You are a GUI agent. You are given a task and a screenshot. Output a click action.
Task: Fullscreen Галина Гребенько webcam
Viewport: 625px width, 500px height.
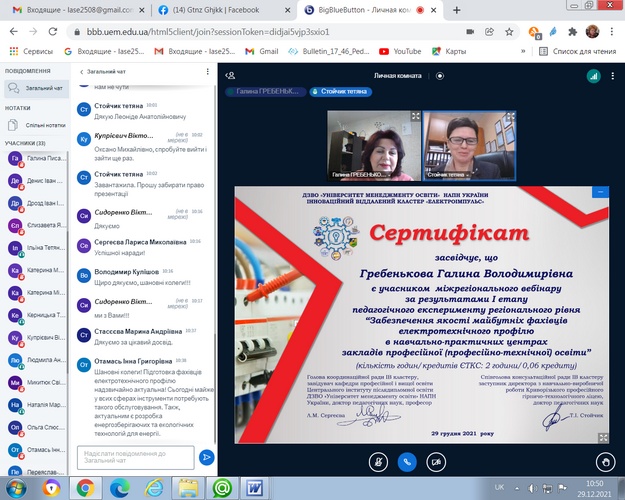[415, 116]
